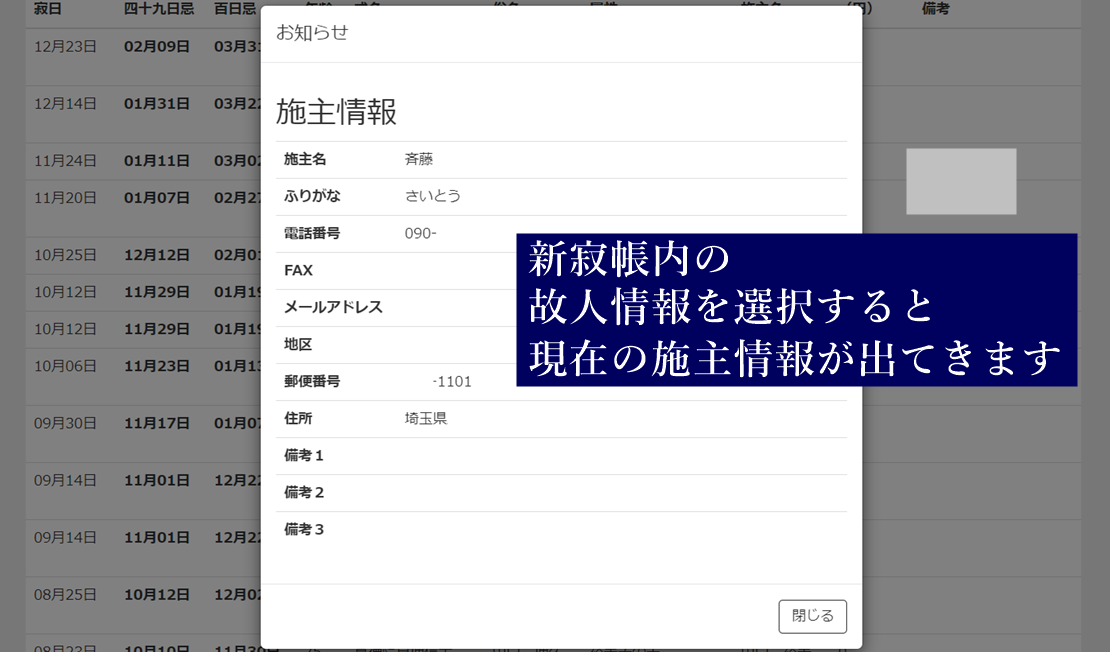Select the gray thumbnail in the 備考 column
The width and height of the screenshot is (1110, 652).
point(960,181)
